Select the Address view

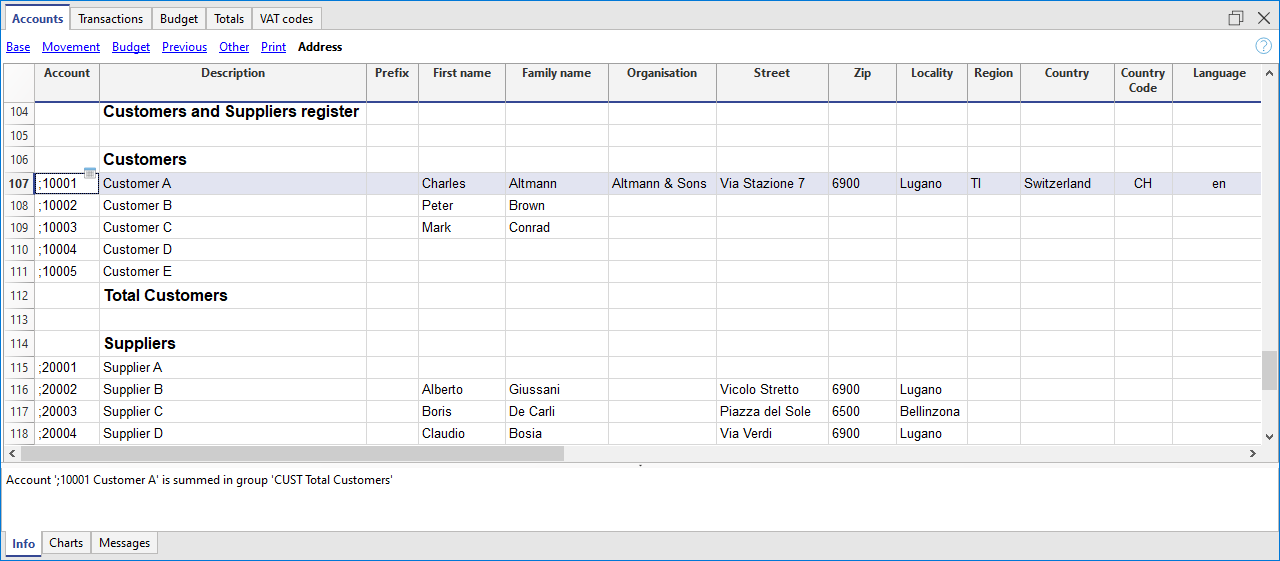click(320, 47)
